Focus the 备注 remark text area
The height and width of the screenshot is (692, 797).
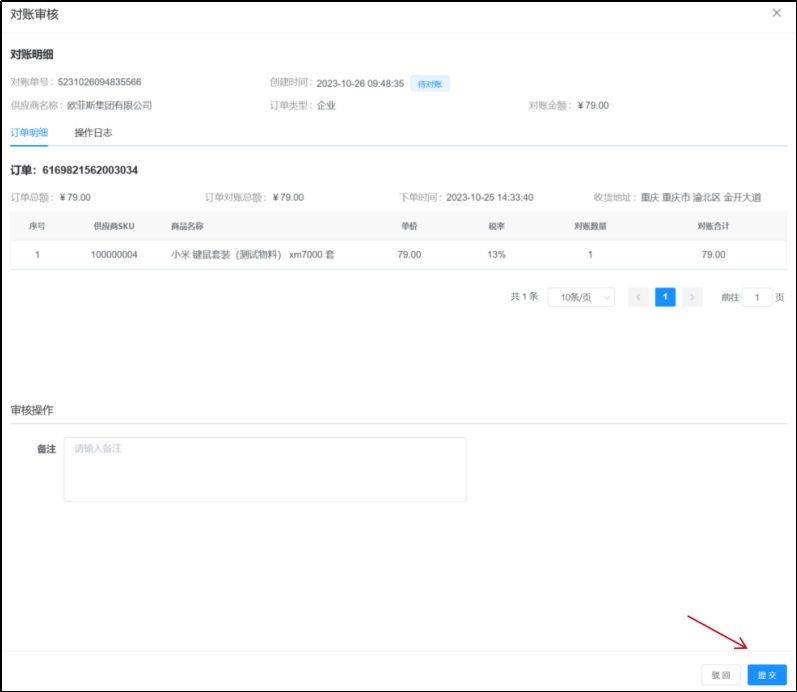(x=264, y=469)
